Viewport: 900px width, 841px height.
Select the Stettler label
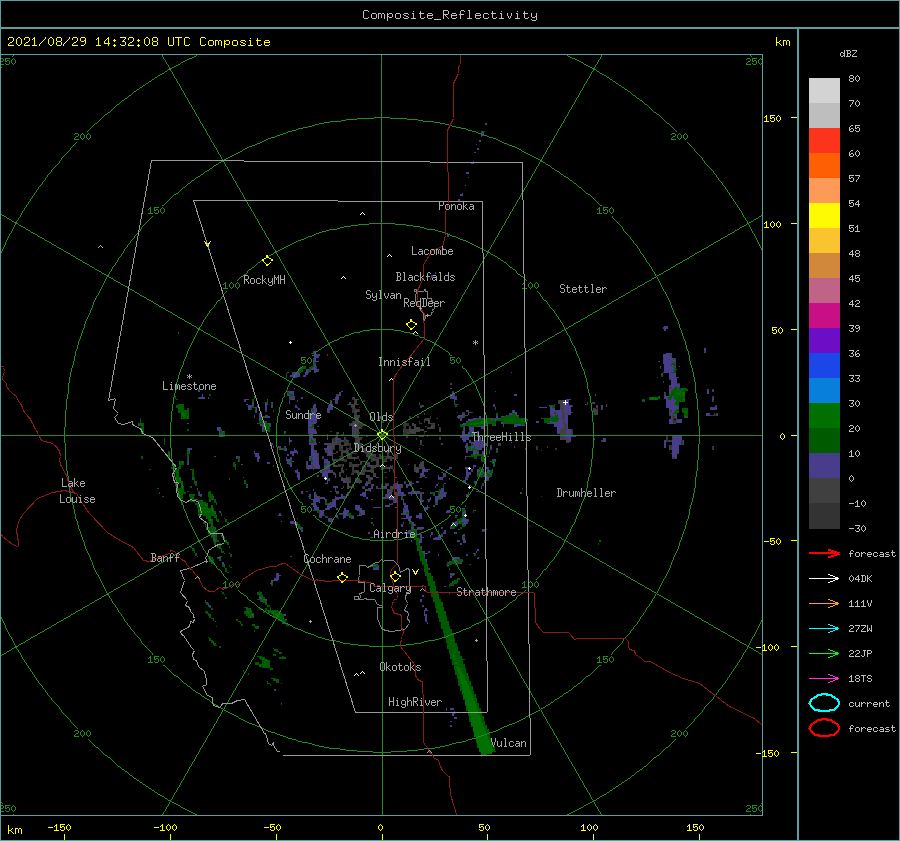[583, 289]
